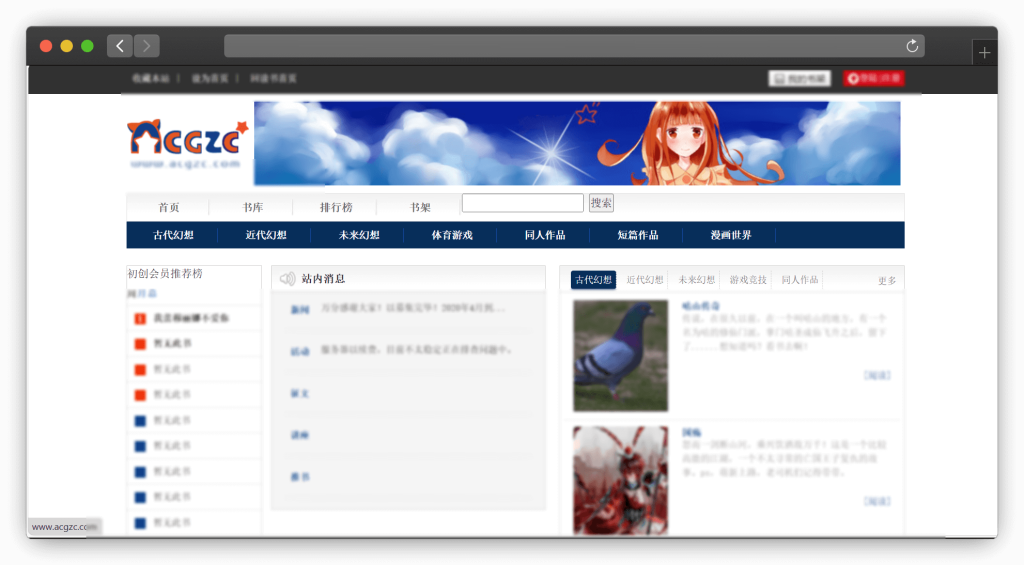Click the top-ranked book title in 推荐榜
The image size is (1024, 565).
click(x=191, y=318)
